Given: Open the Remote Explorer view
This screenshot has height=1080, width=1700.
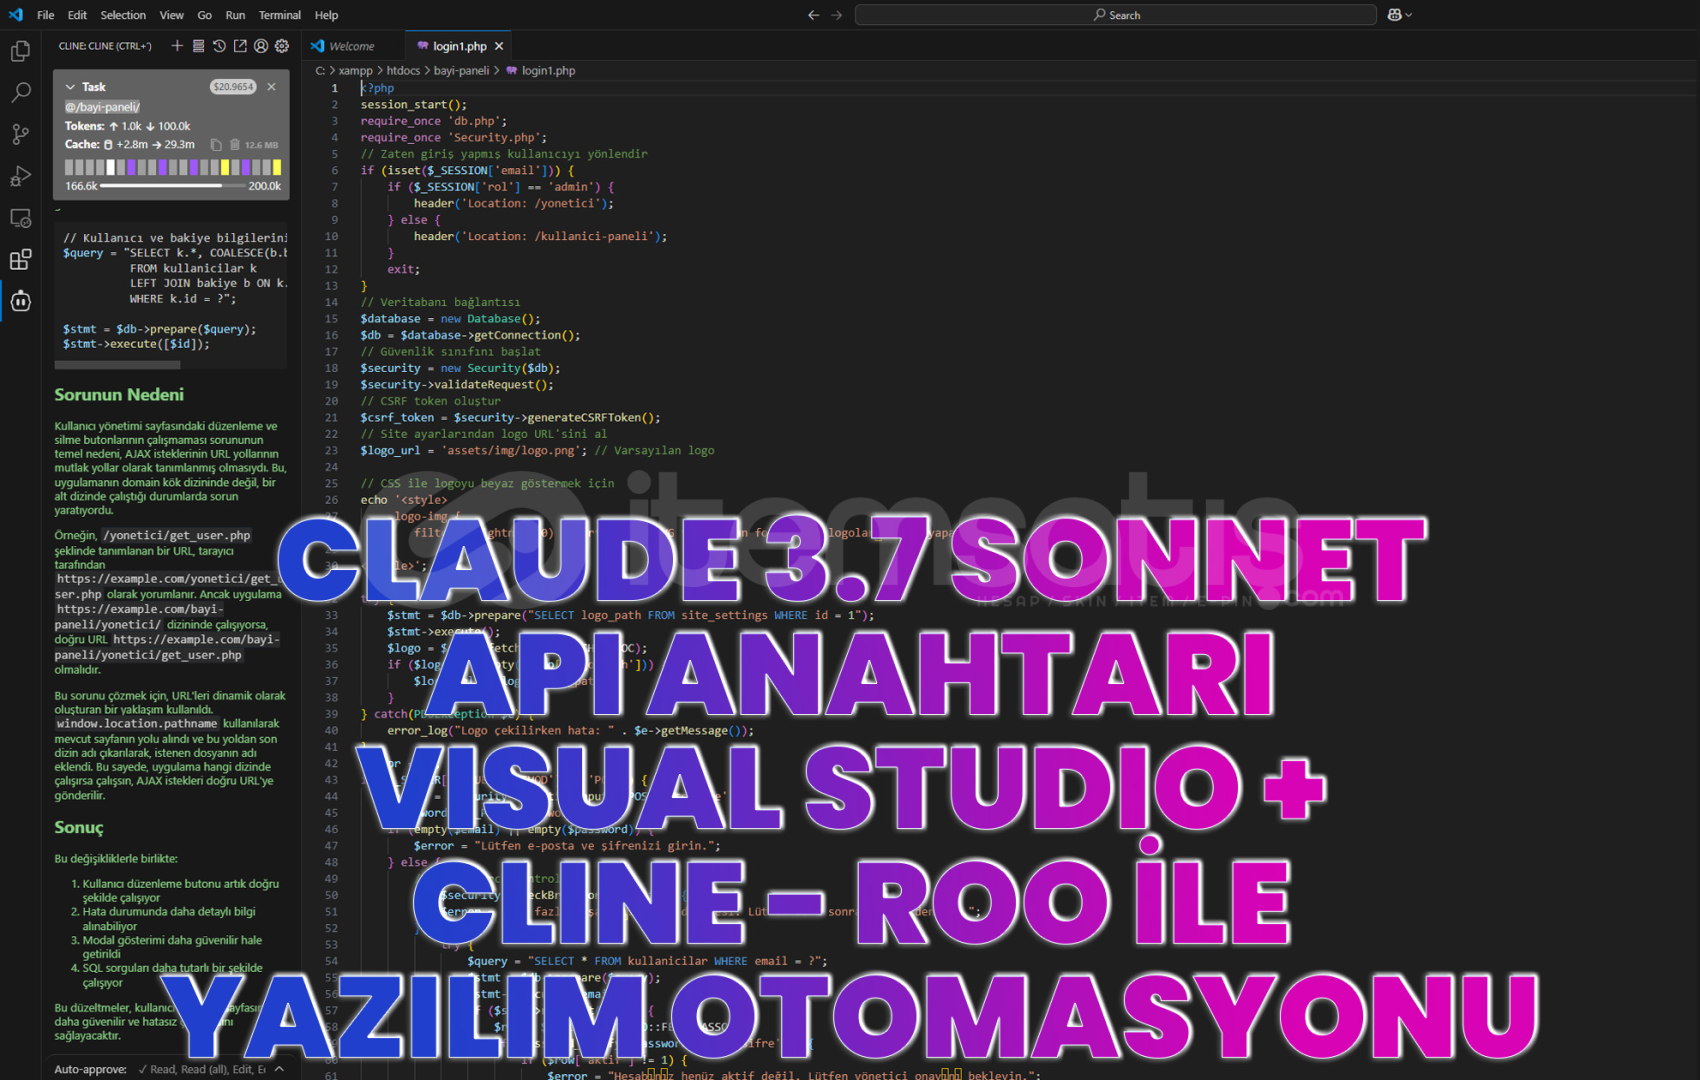Looking at the screenshot, I should click(x=20, y=218).
